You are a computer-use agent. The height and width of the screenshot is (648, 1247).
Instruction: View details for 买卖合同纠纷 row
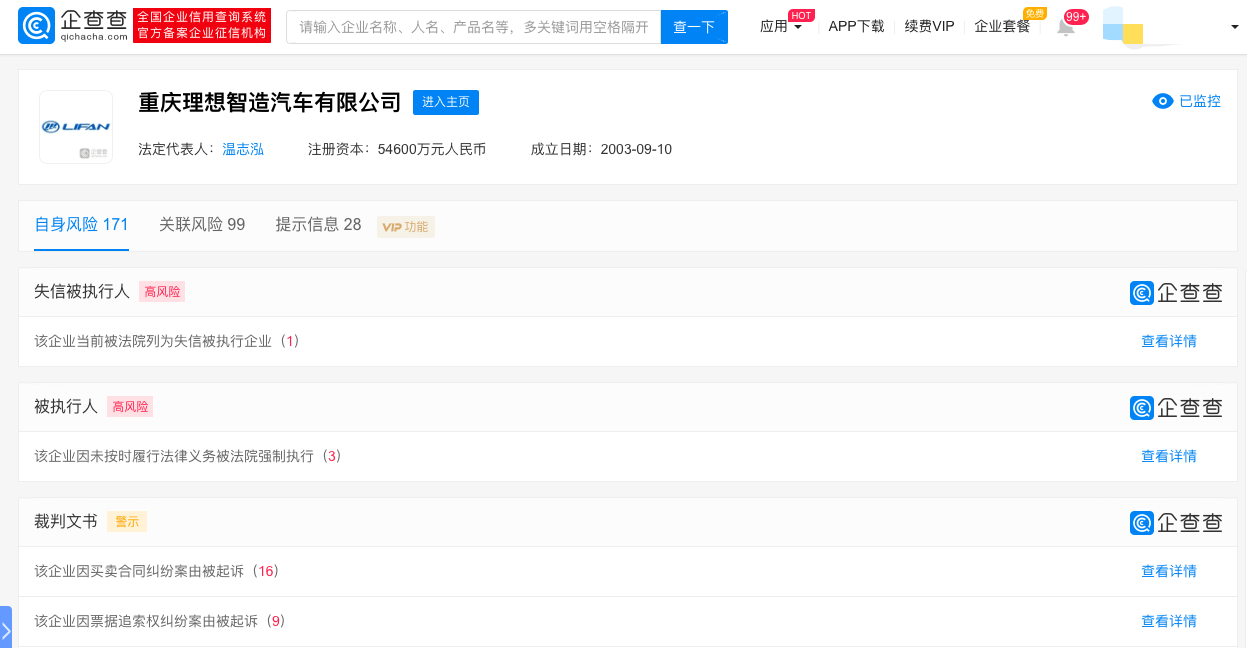[x=1168, y=571]
